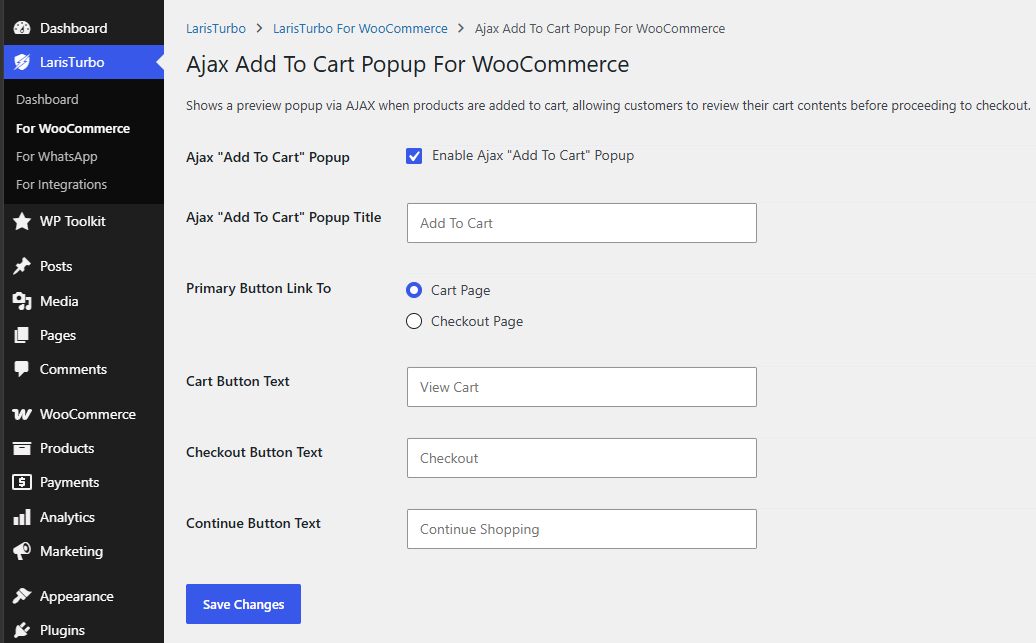Open the Plugins menu
The height and width of the screenshot is (643, 1036).
click(x=84, y=630)
